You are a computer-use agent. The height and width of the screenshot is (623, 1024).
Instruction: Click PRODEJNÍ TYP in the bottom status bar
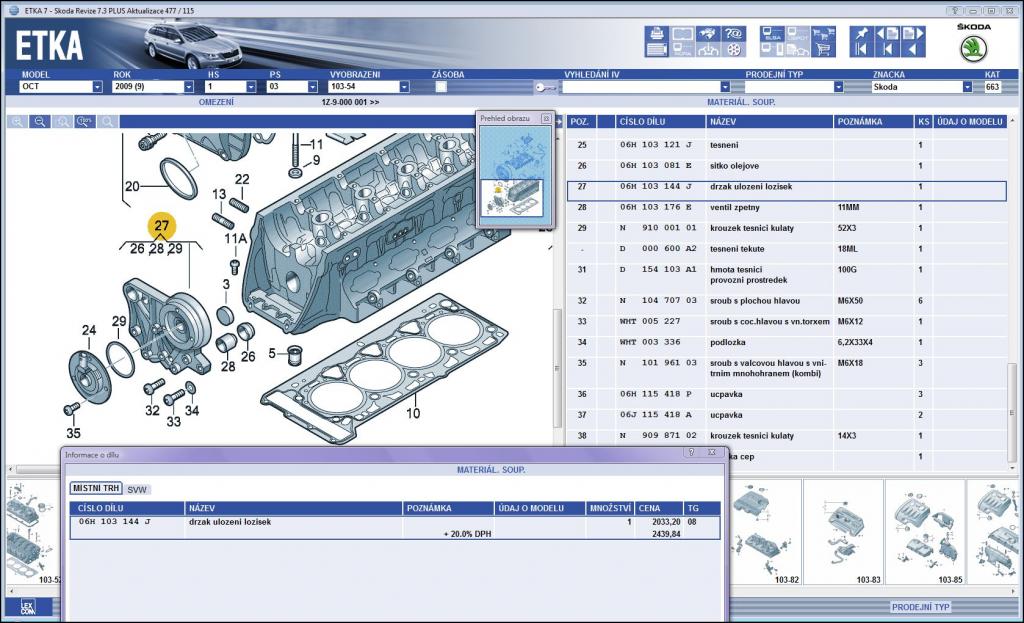pyautogui.click(x=921, y=607)
